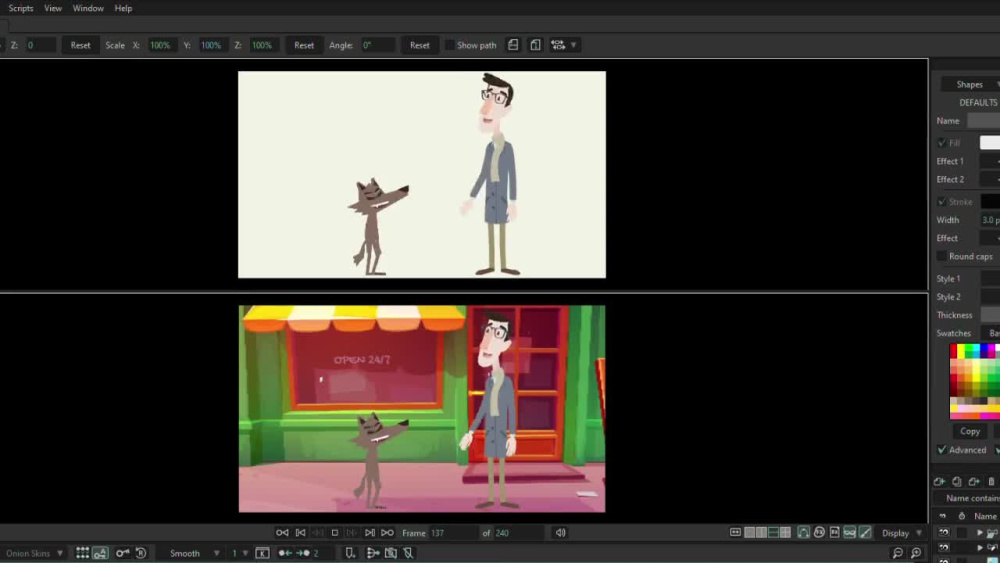The width and height of the screenshot is (1000, 563).
Task: Click the Z position input field
Action: [x=40, y=45]
